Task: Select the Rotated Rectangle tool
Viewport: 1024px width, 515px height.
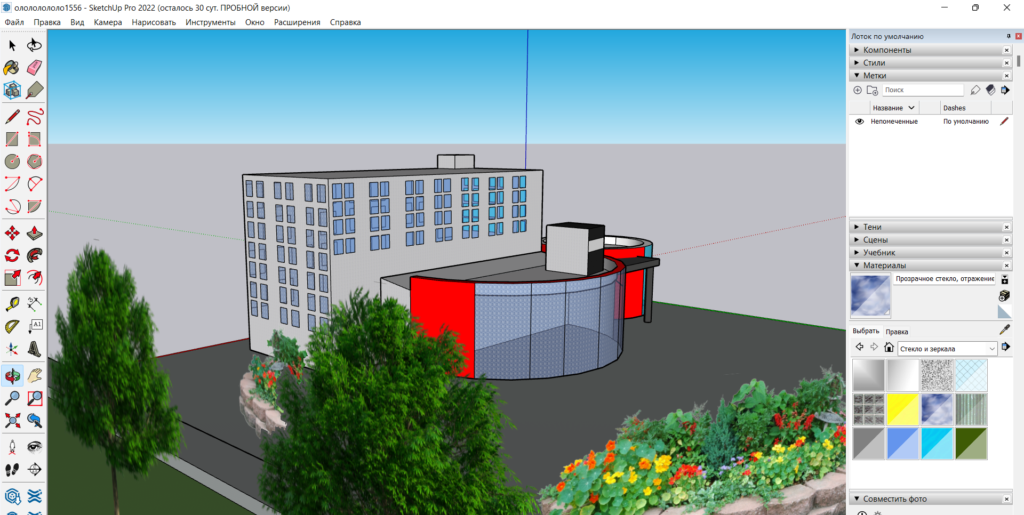Action: click(35, 139)
